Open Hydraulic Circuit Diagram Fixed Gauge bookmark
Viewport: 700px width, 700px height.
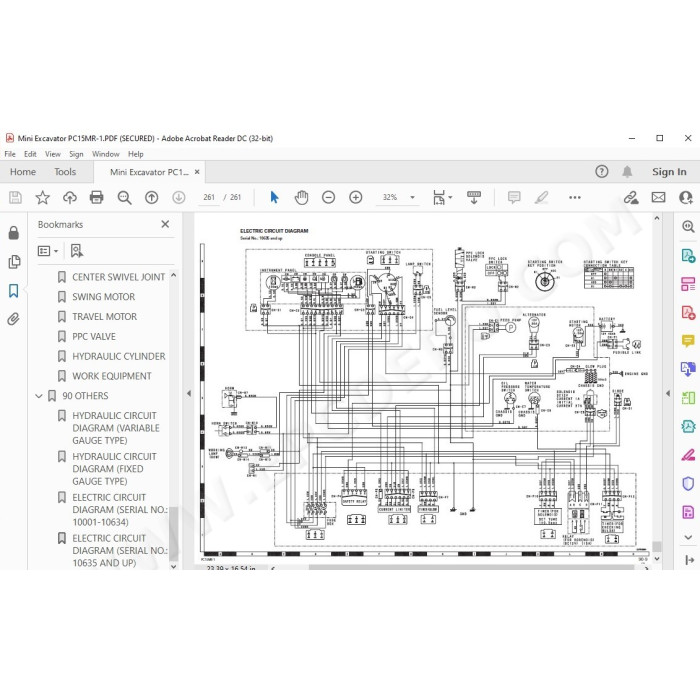(114, 469)
